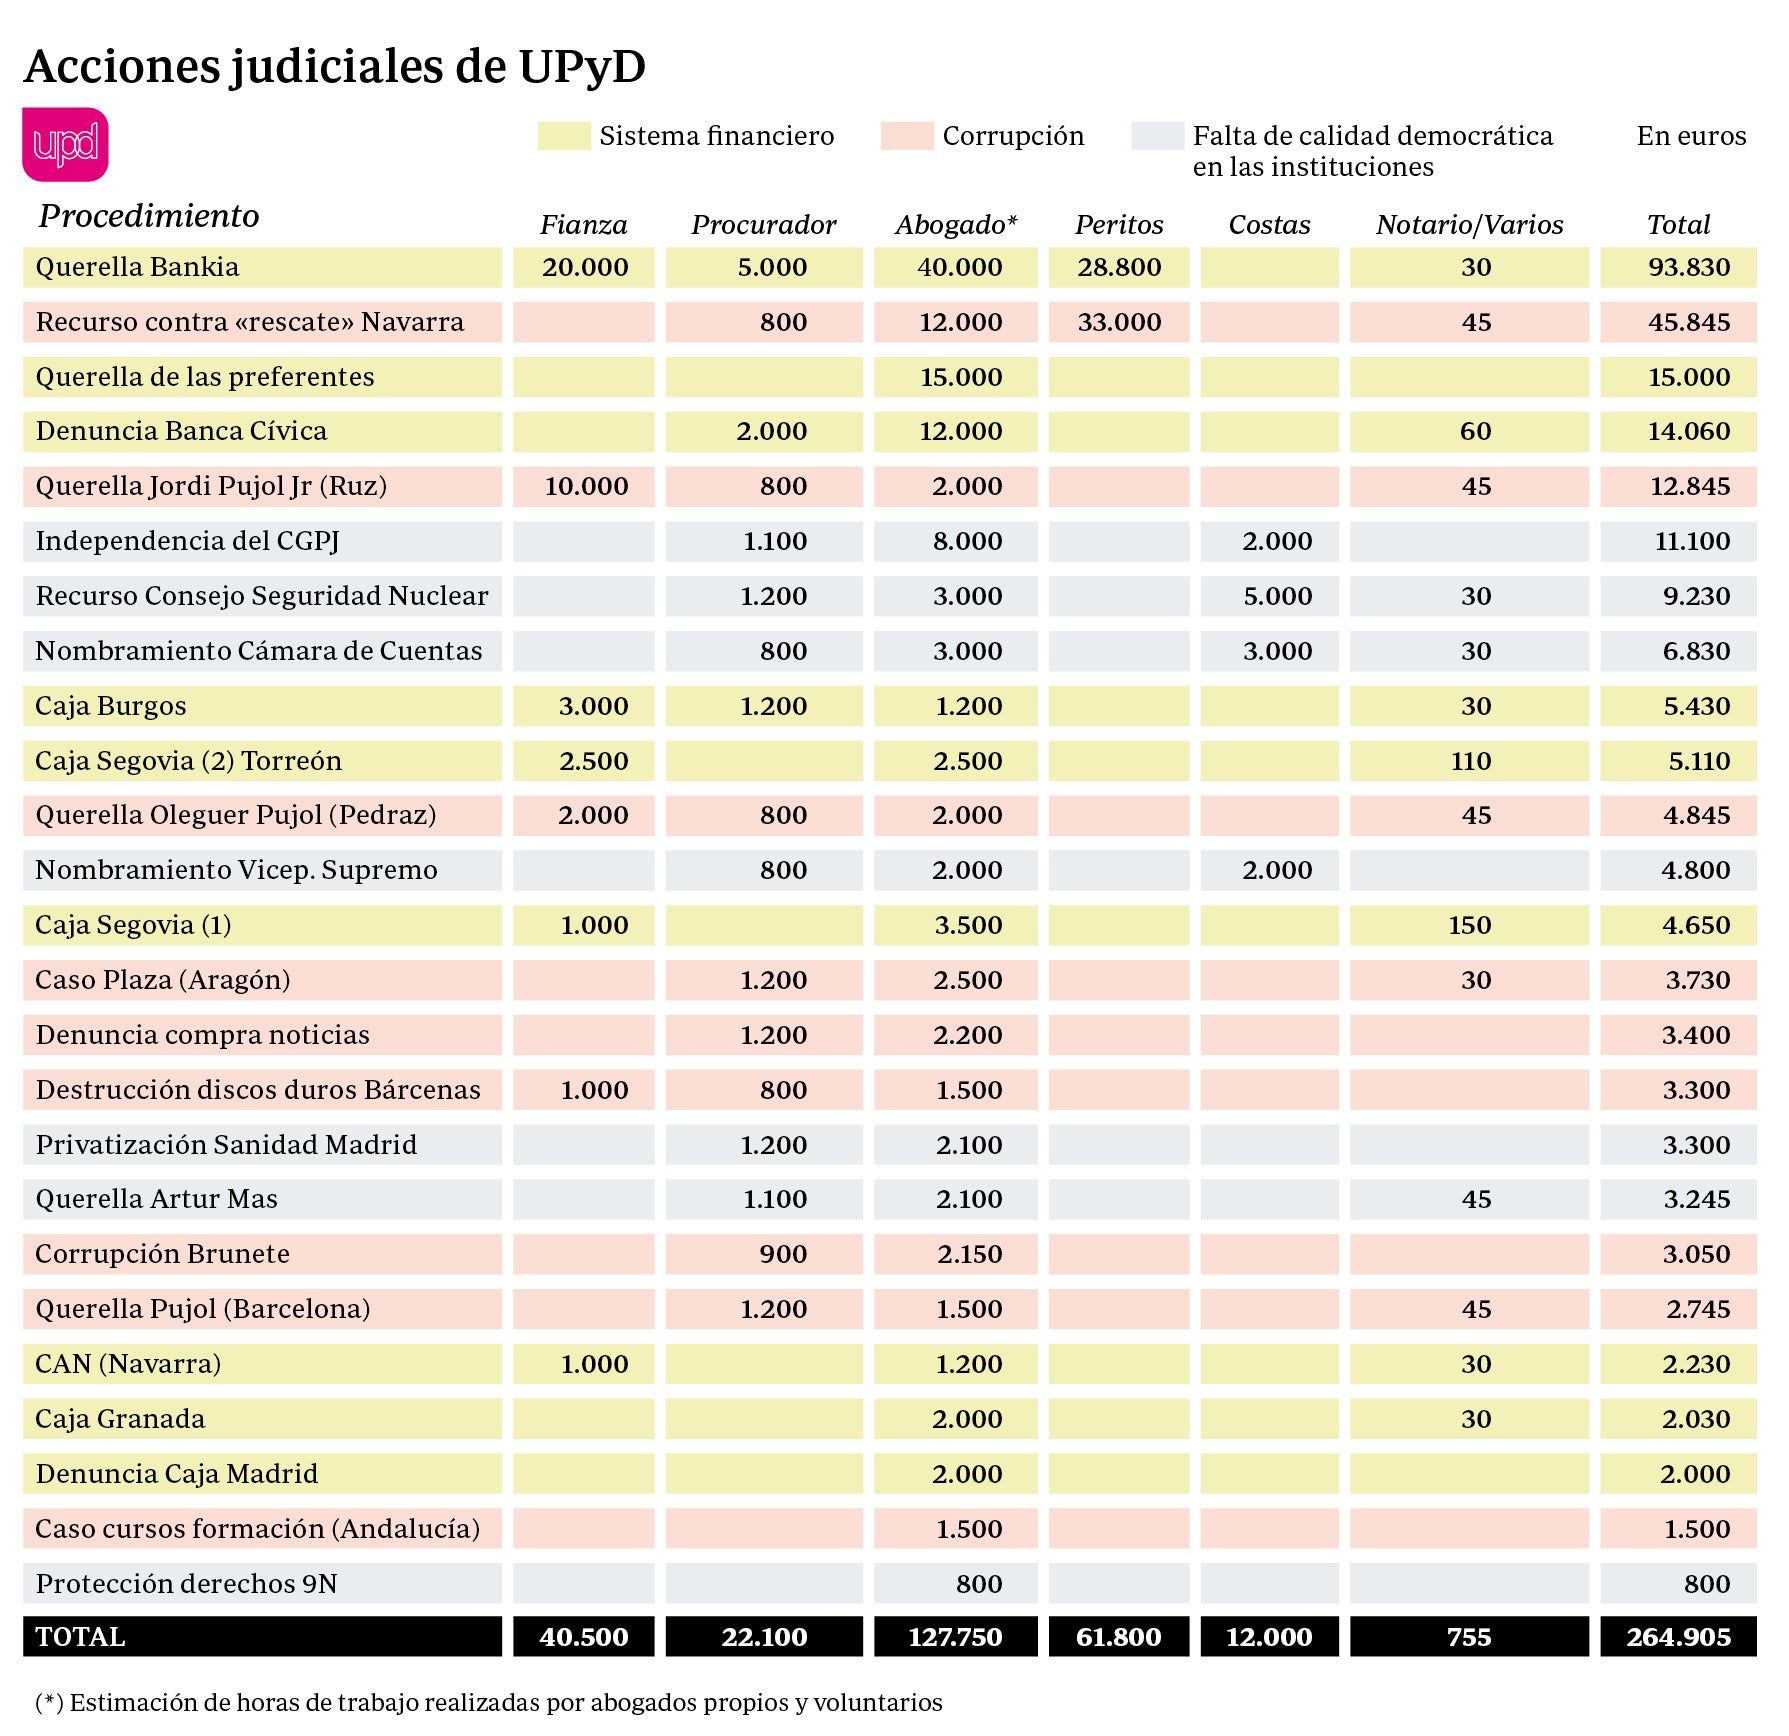1789x1736 pixels.
Task: Click the 110 Notario/Varios value
Action: click(1470, 761)
